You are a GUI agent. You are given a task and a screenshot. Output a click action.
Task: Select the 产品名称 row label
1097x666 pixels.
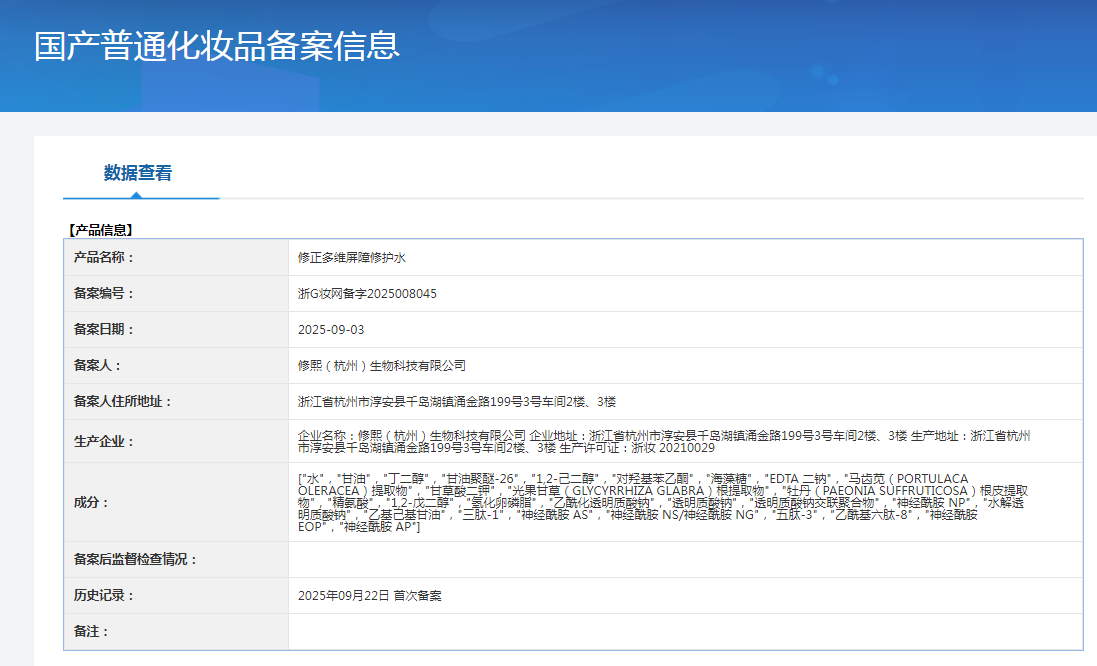[104, 258]
